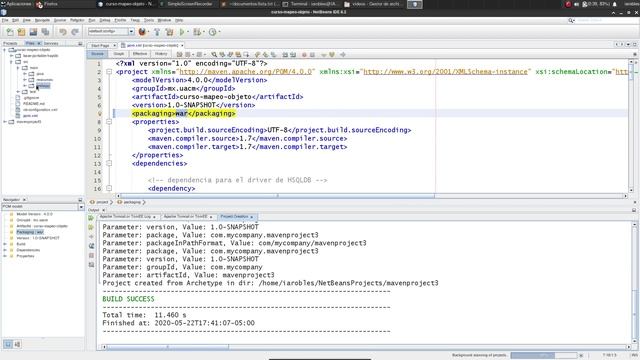Click the Clean and Build icon
The image size is (640, 360).
tap(169, 32)
